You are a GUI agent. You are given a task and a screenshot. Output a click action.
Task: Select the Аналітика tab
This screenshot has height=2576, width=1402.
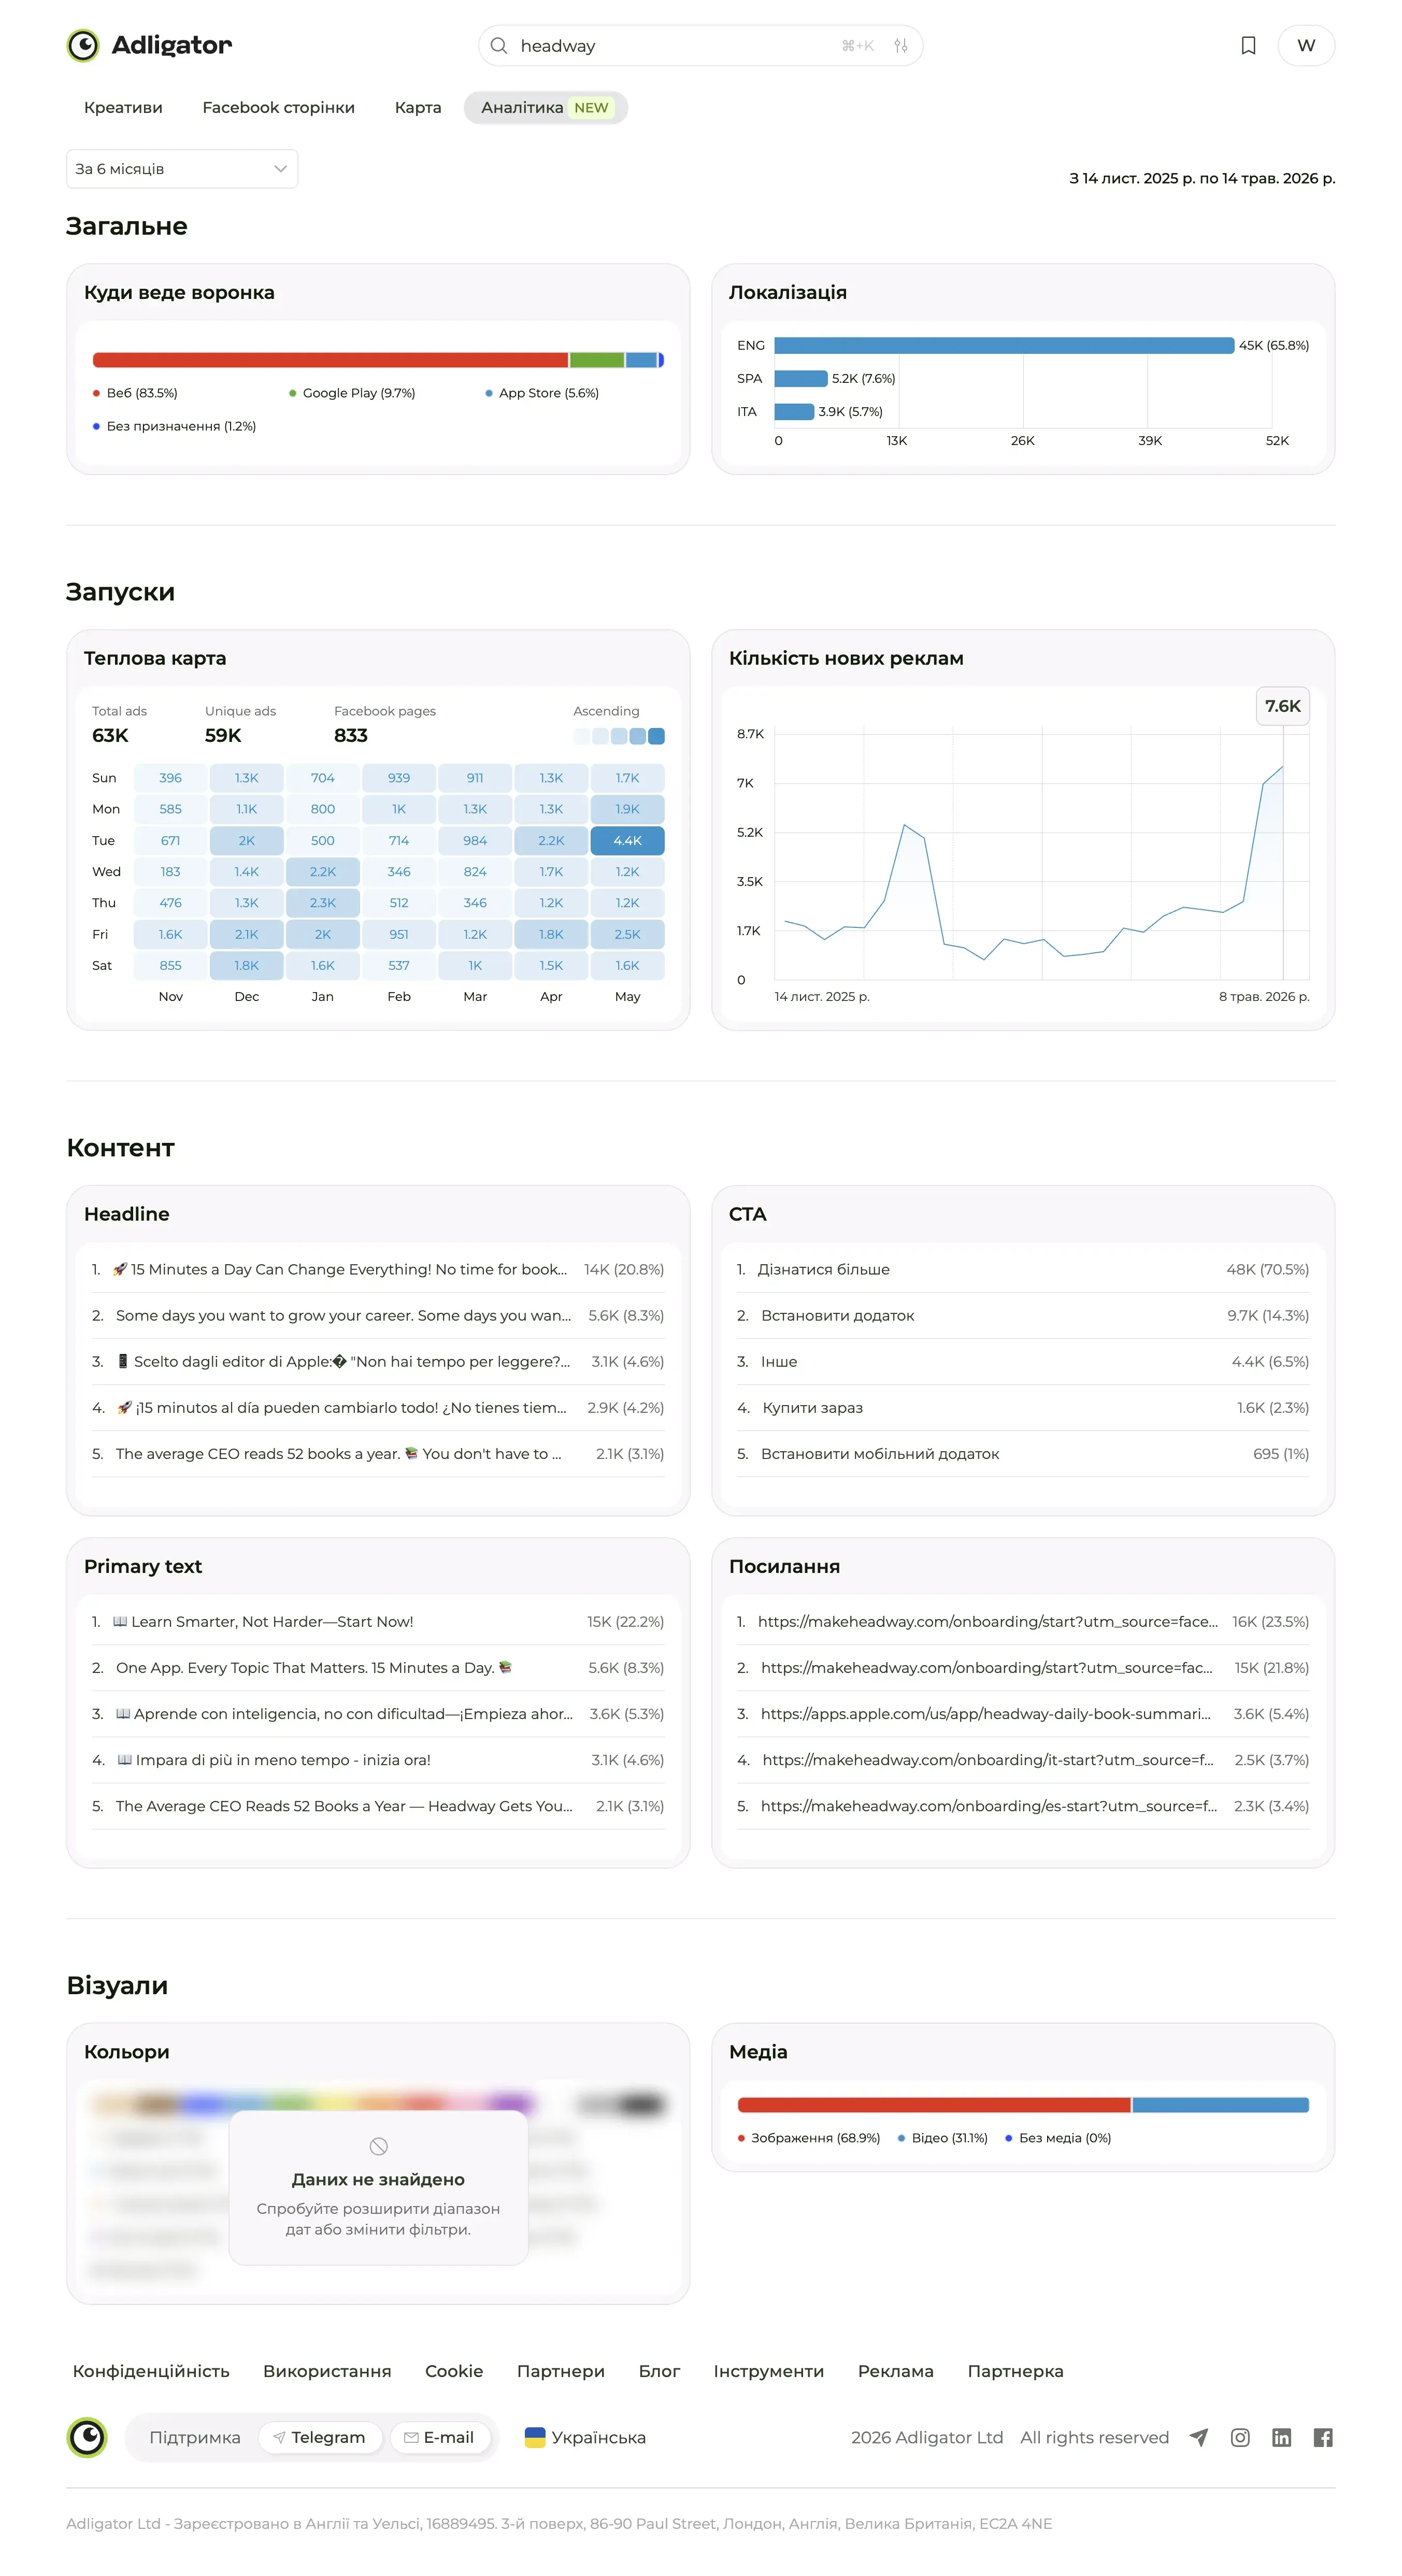546,108
